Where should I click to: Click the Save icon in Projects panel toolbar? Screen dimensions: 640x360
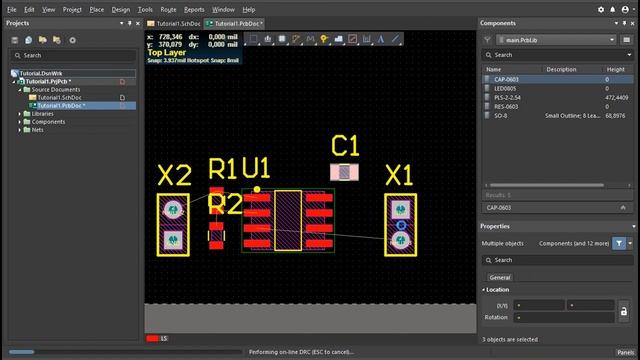[x=15, y=40]
